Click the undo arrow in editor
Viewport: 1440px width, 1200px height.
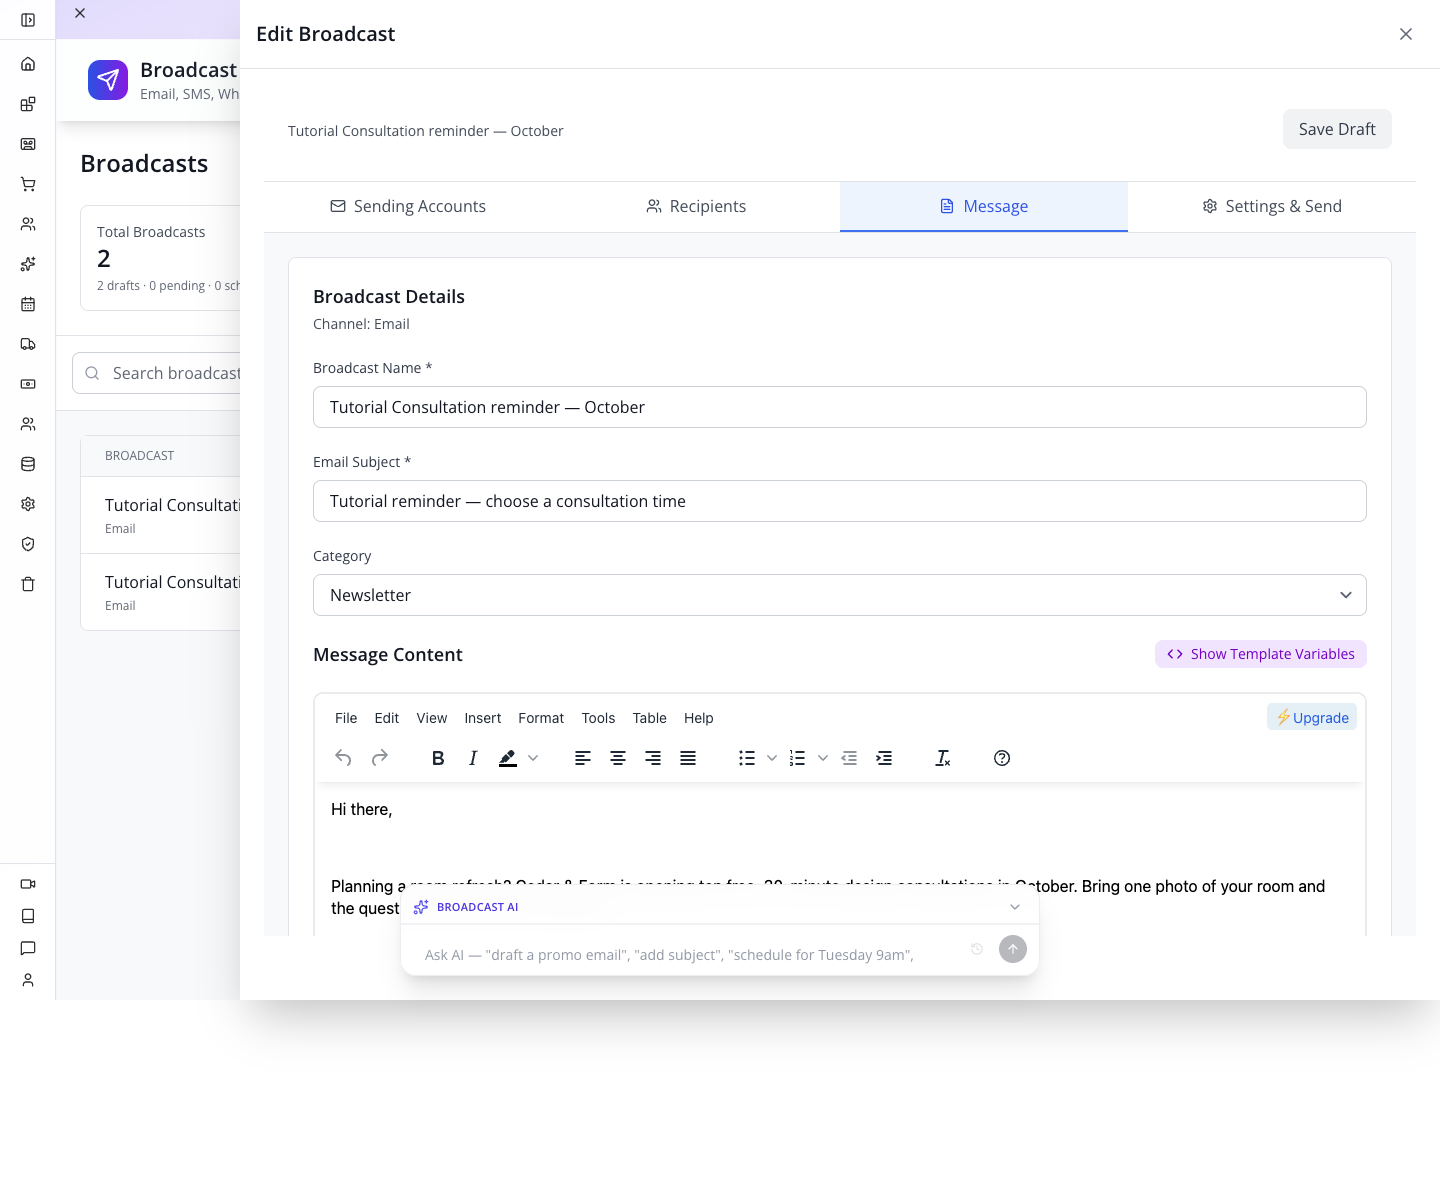343,758
